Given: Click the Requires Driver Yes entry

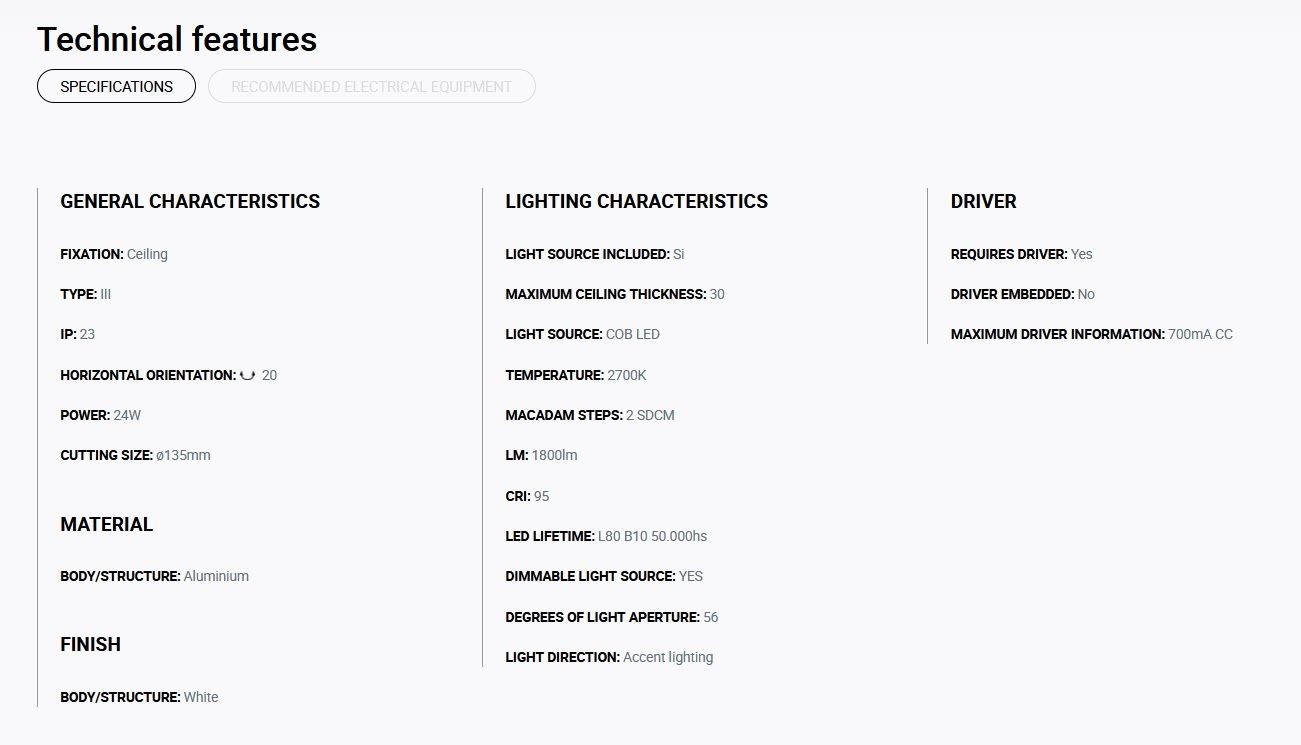Looking at the screenshot, I should (1021, 254).
